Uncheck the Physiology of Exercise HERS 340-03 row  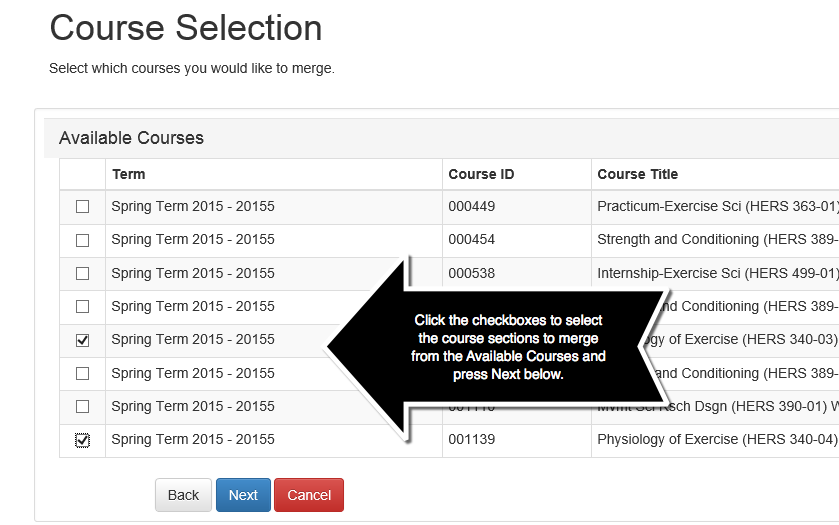[x=82, y=340]
